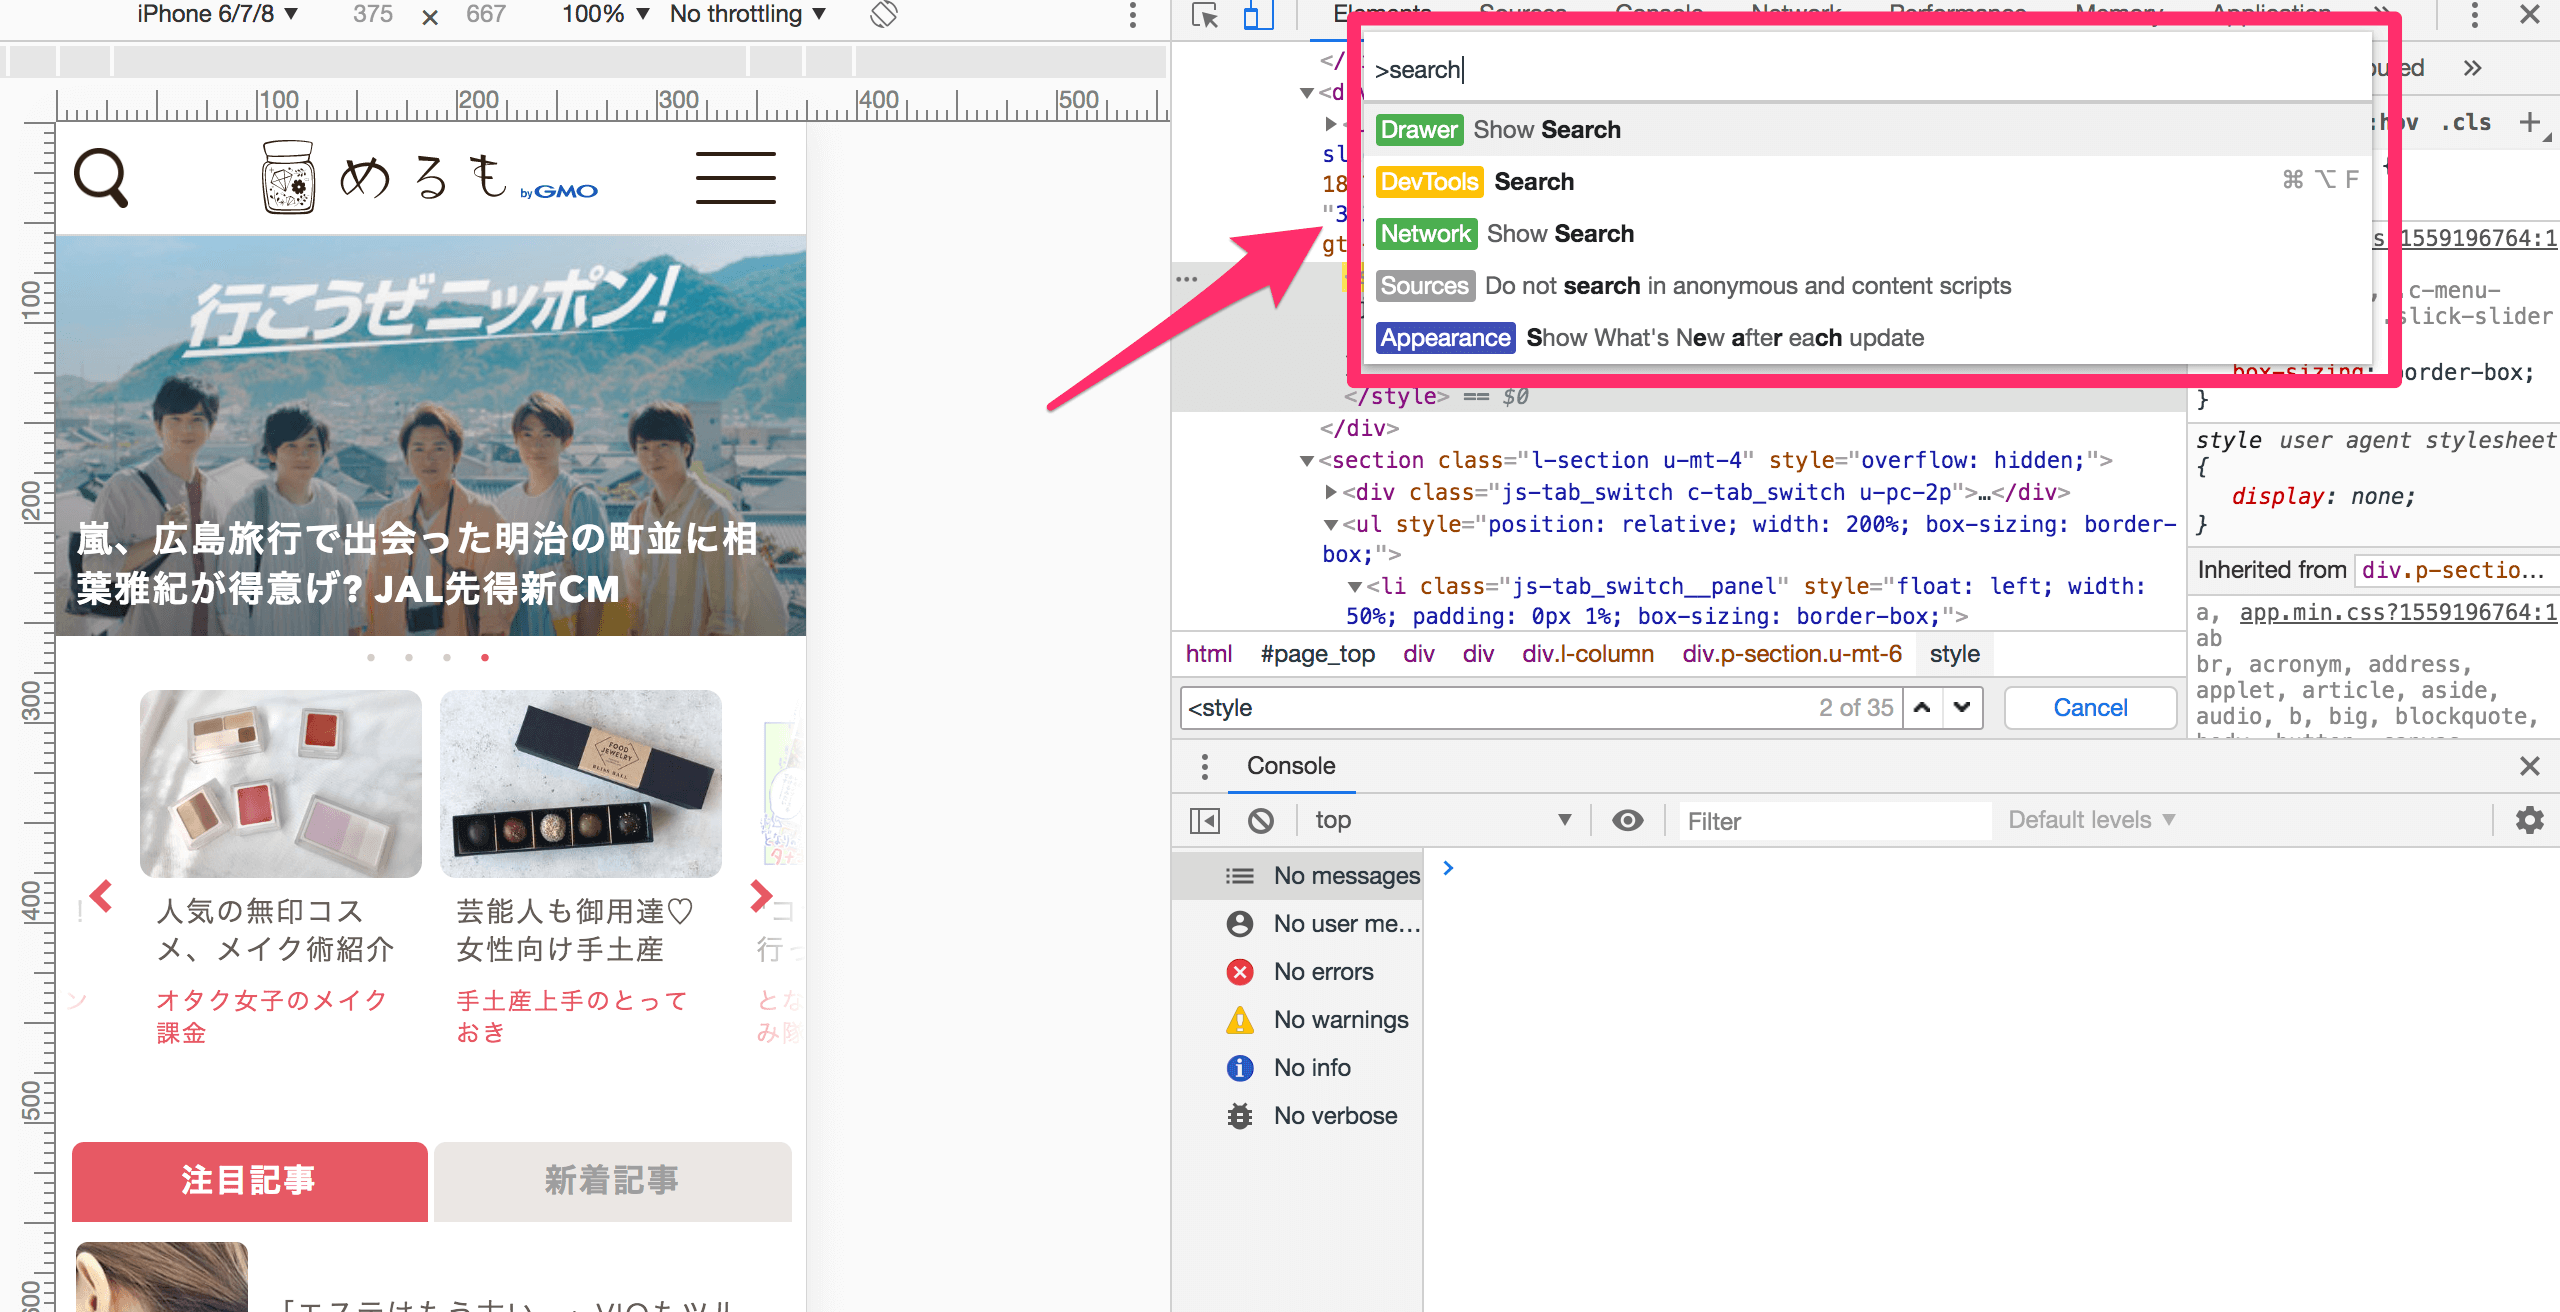Image resolution: width=2560 pixels, height=1312 pixels.
Task: Open console settings via the gear icon
Action: click(2530, 820)
